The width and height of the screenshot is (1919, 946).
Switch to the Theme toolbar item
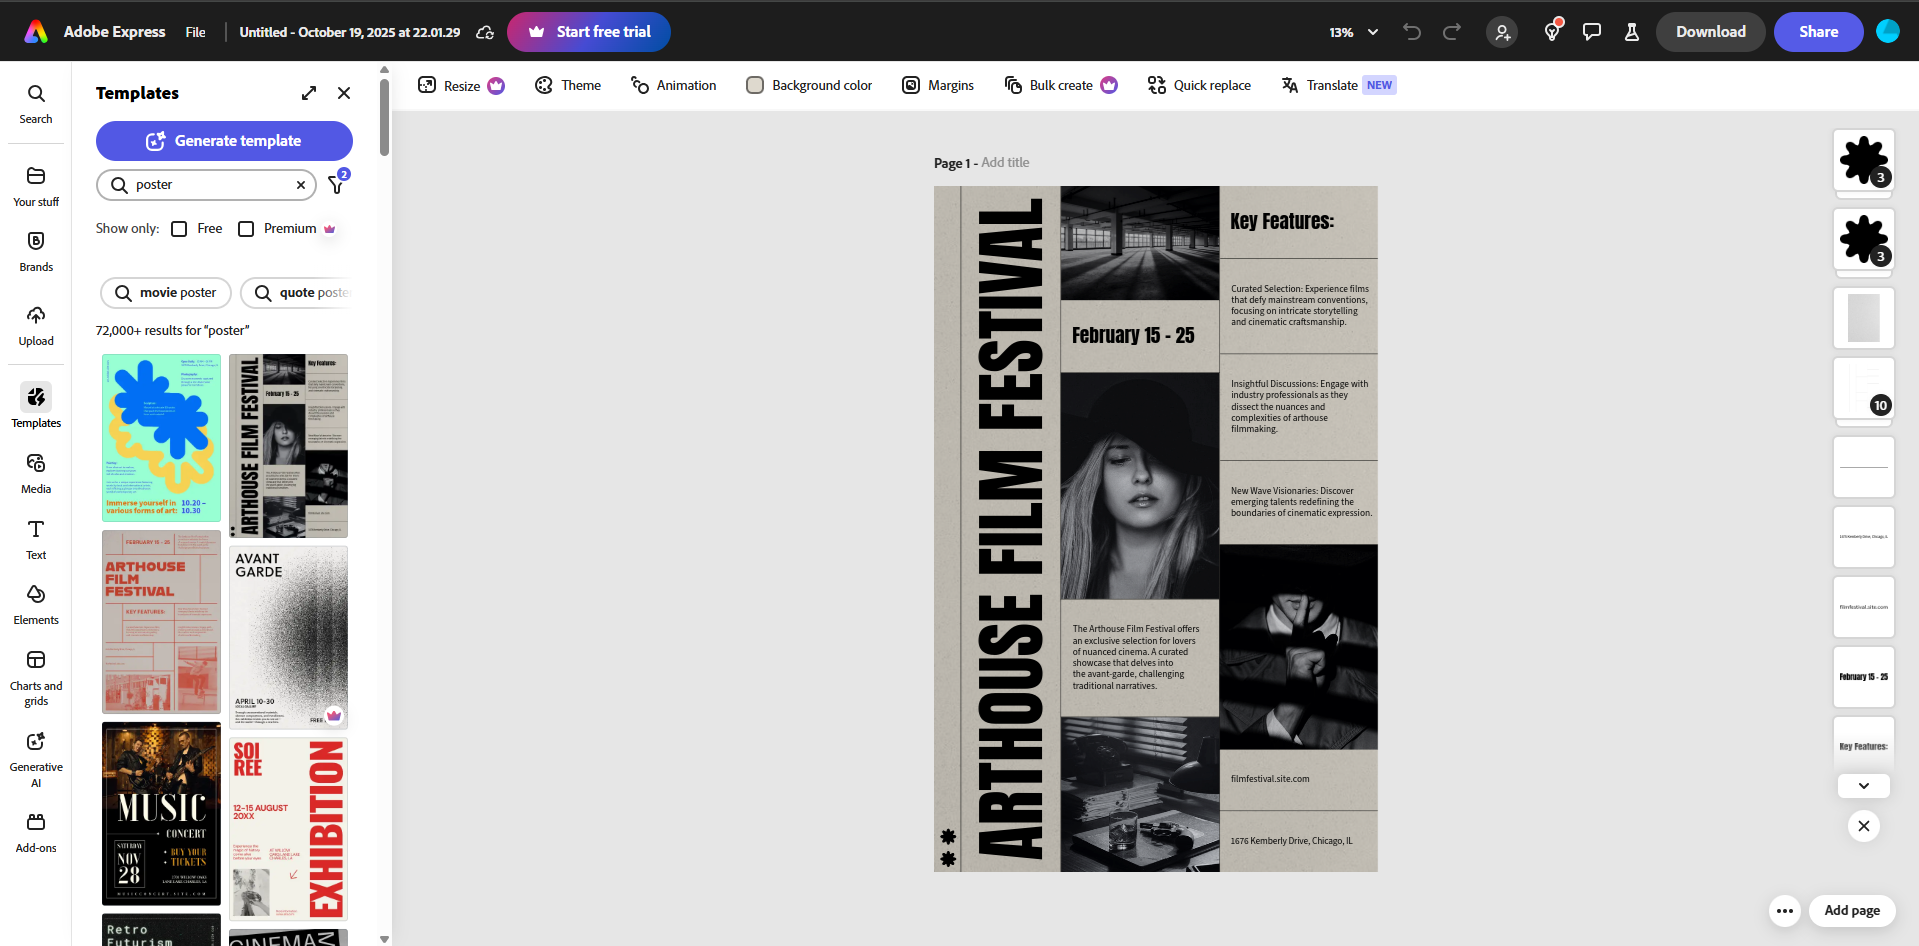[x=567, y=85]
